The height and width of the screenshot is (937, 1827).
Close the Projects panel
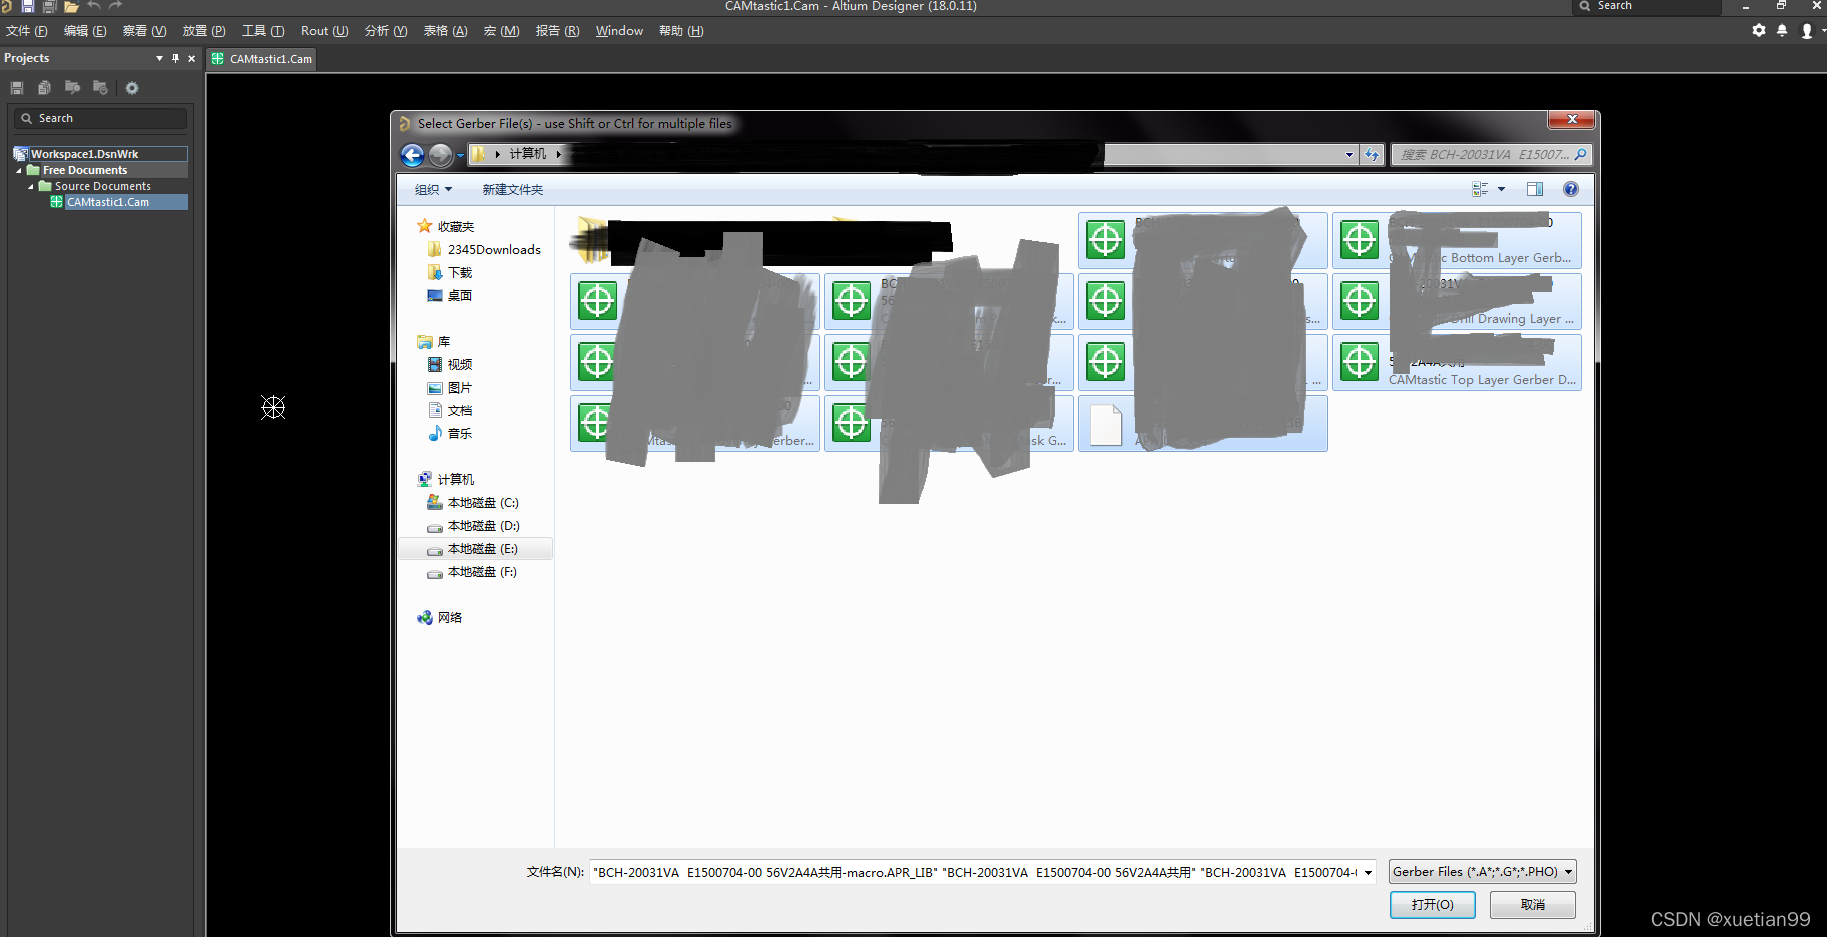(191, 58)
